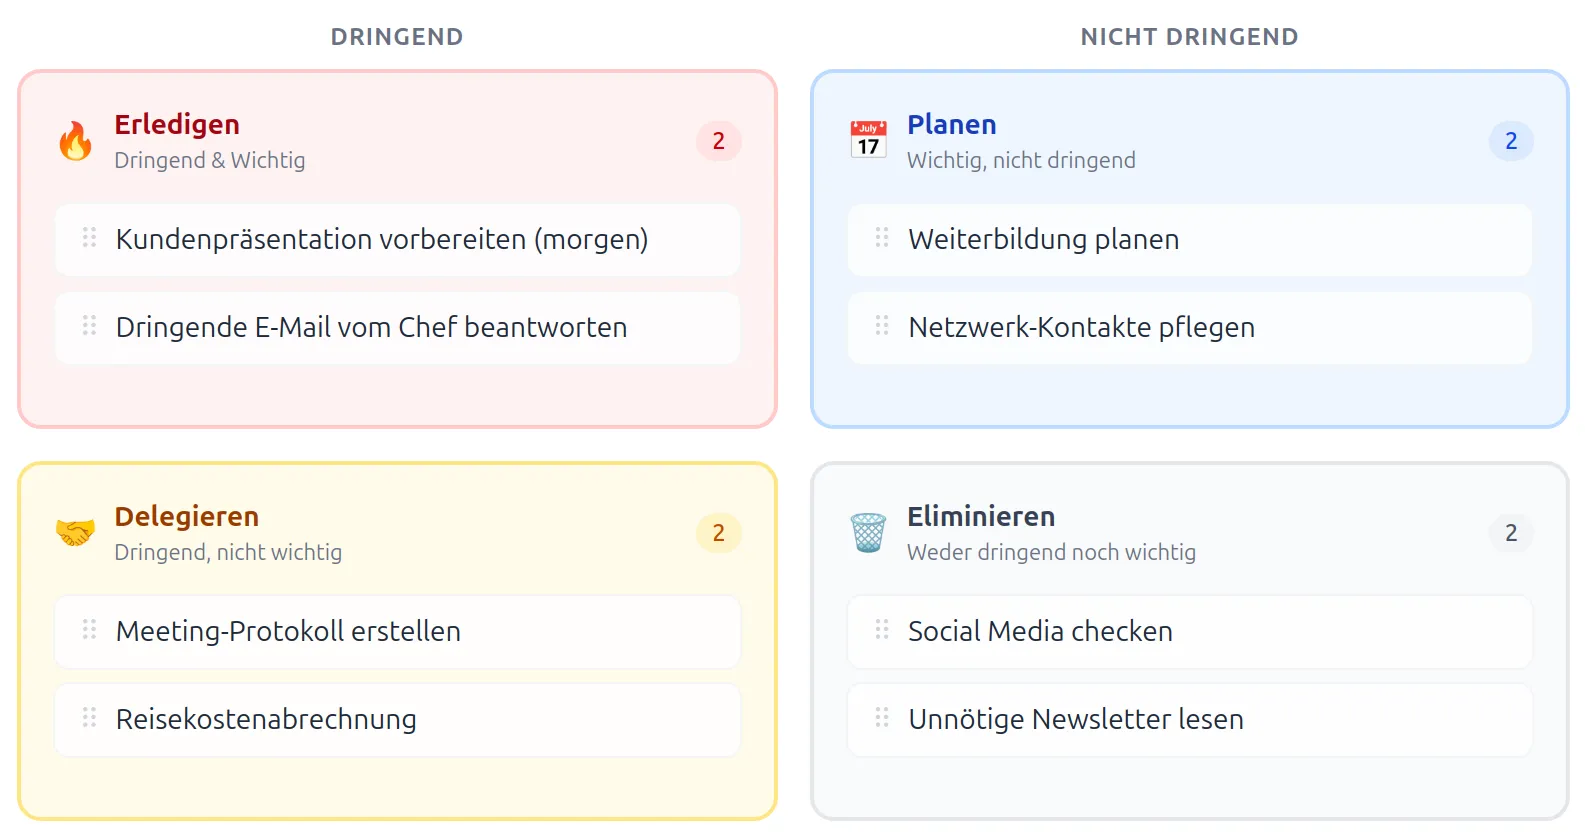Screen dimensions: 1585x834
Task: Click the count badge on the Planen quadrant
Action: point(1511,141)
